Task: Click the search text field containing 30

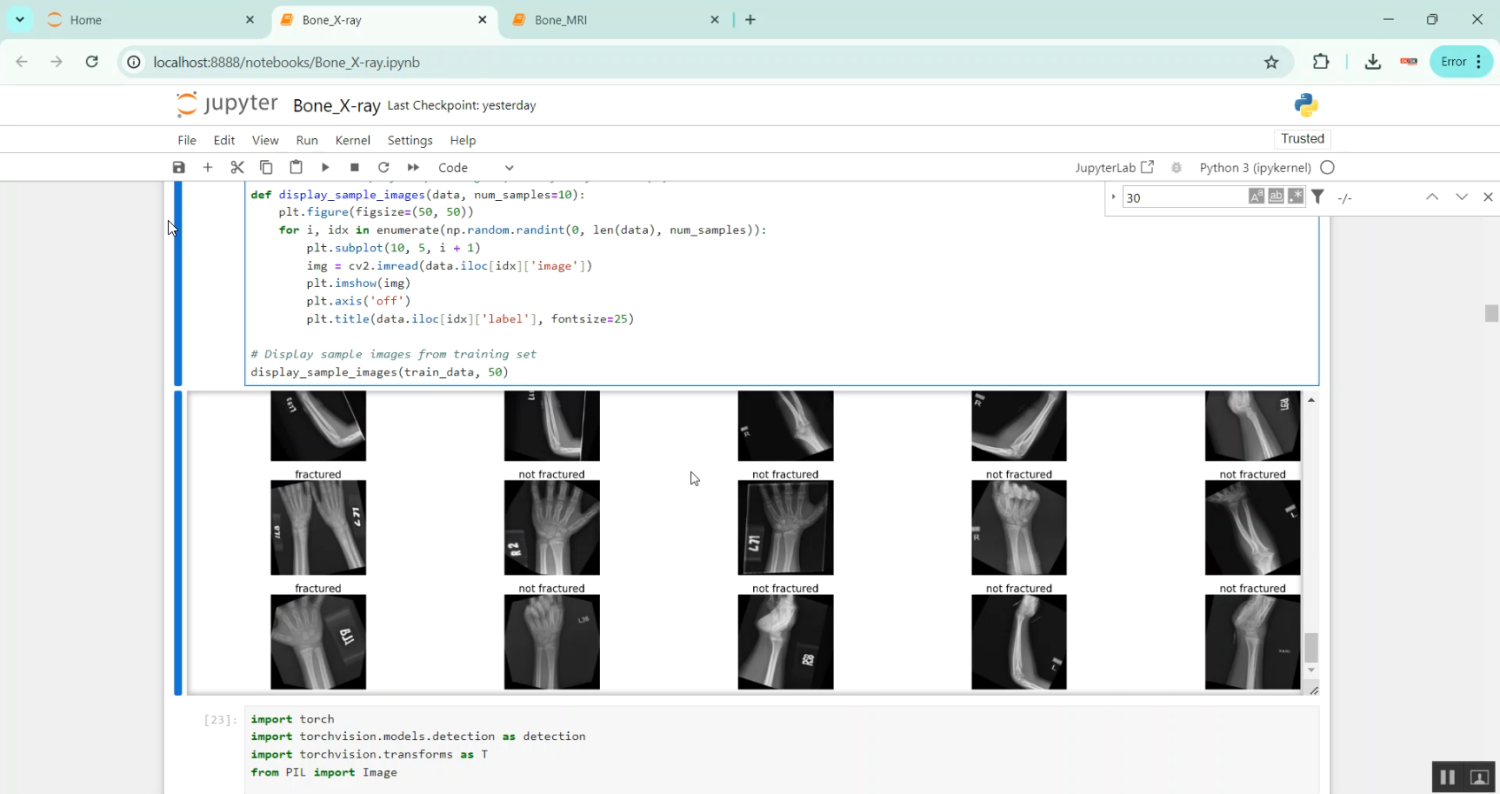Action: (1183, 198)
